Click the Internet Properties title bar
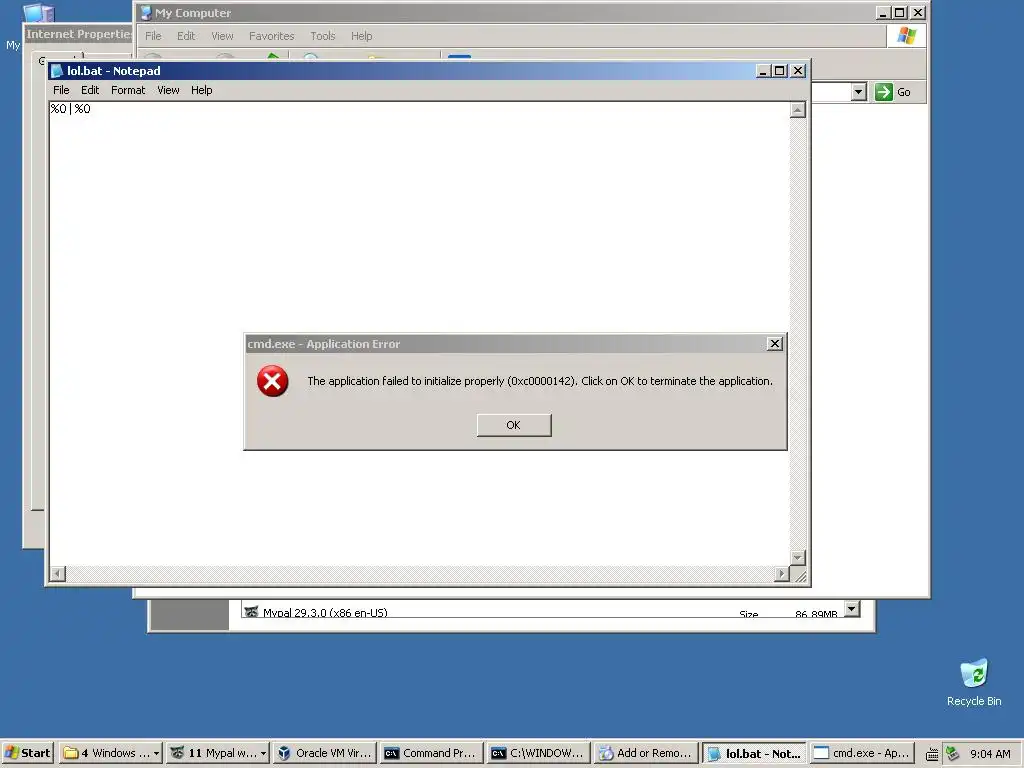 point(78,34)
